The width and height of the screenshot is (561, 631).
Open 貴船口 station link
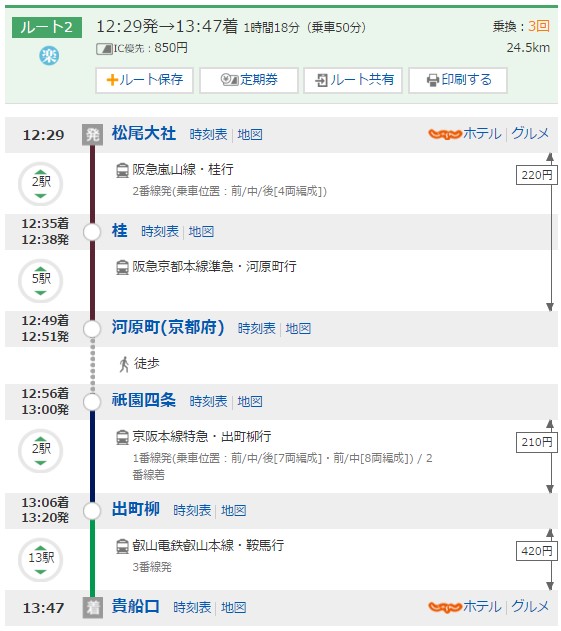click(136, 606)
